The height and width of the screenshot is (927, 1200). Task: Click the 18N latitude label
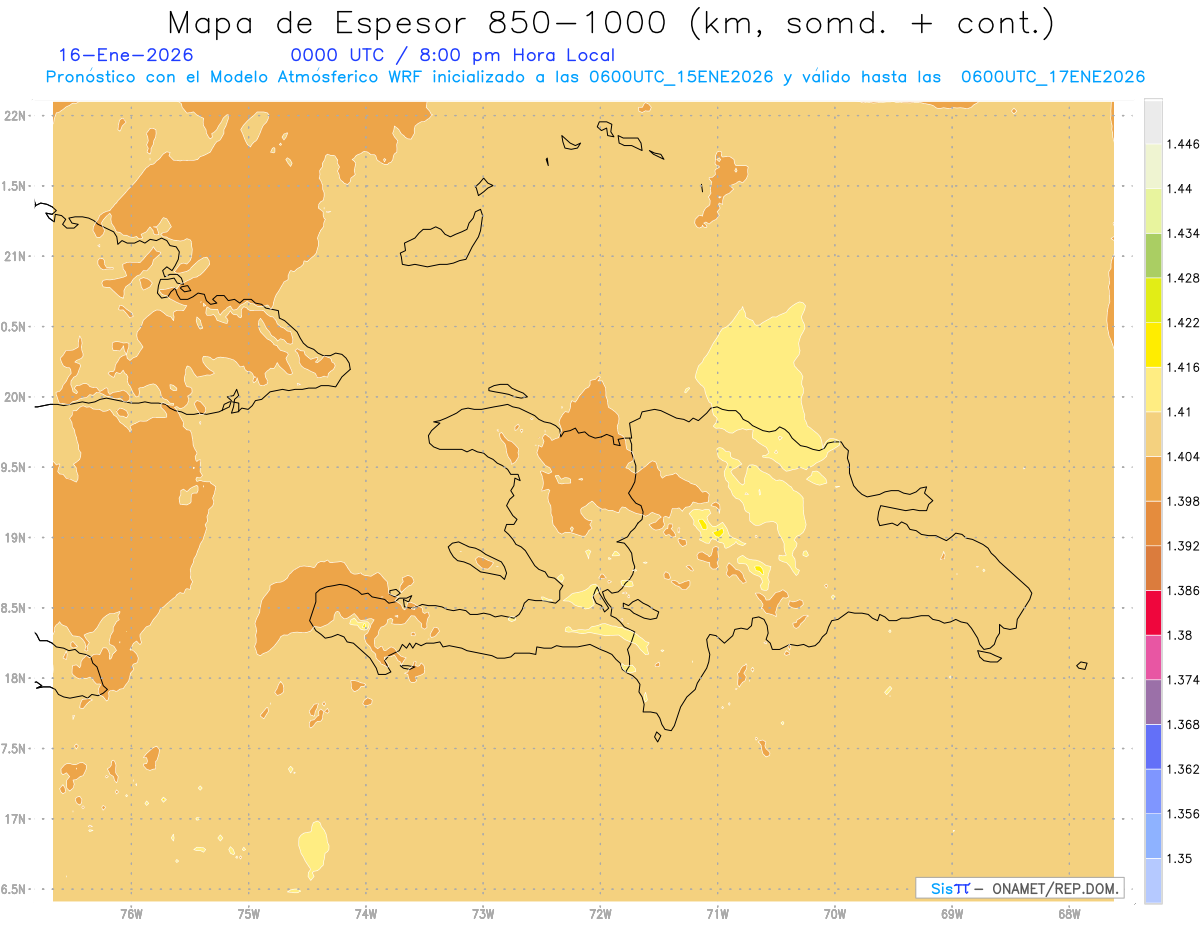[x=16, y=679]
